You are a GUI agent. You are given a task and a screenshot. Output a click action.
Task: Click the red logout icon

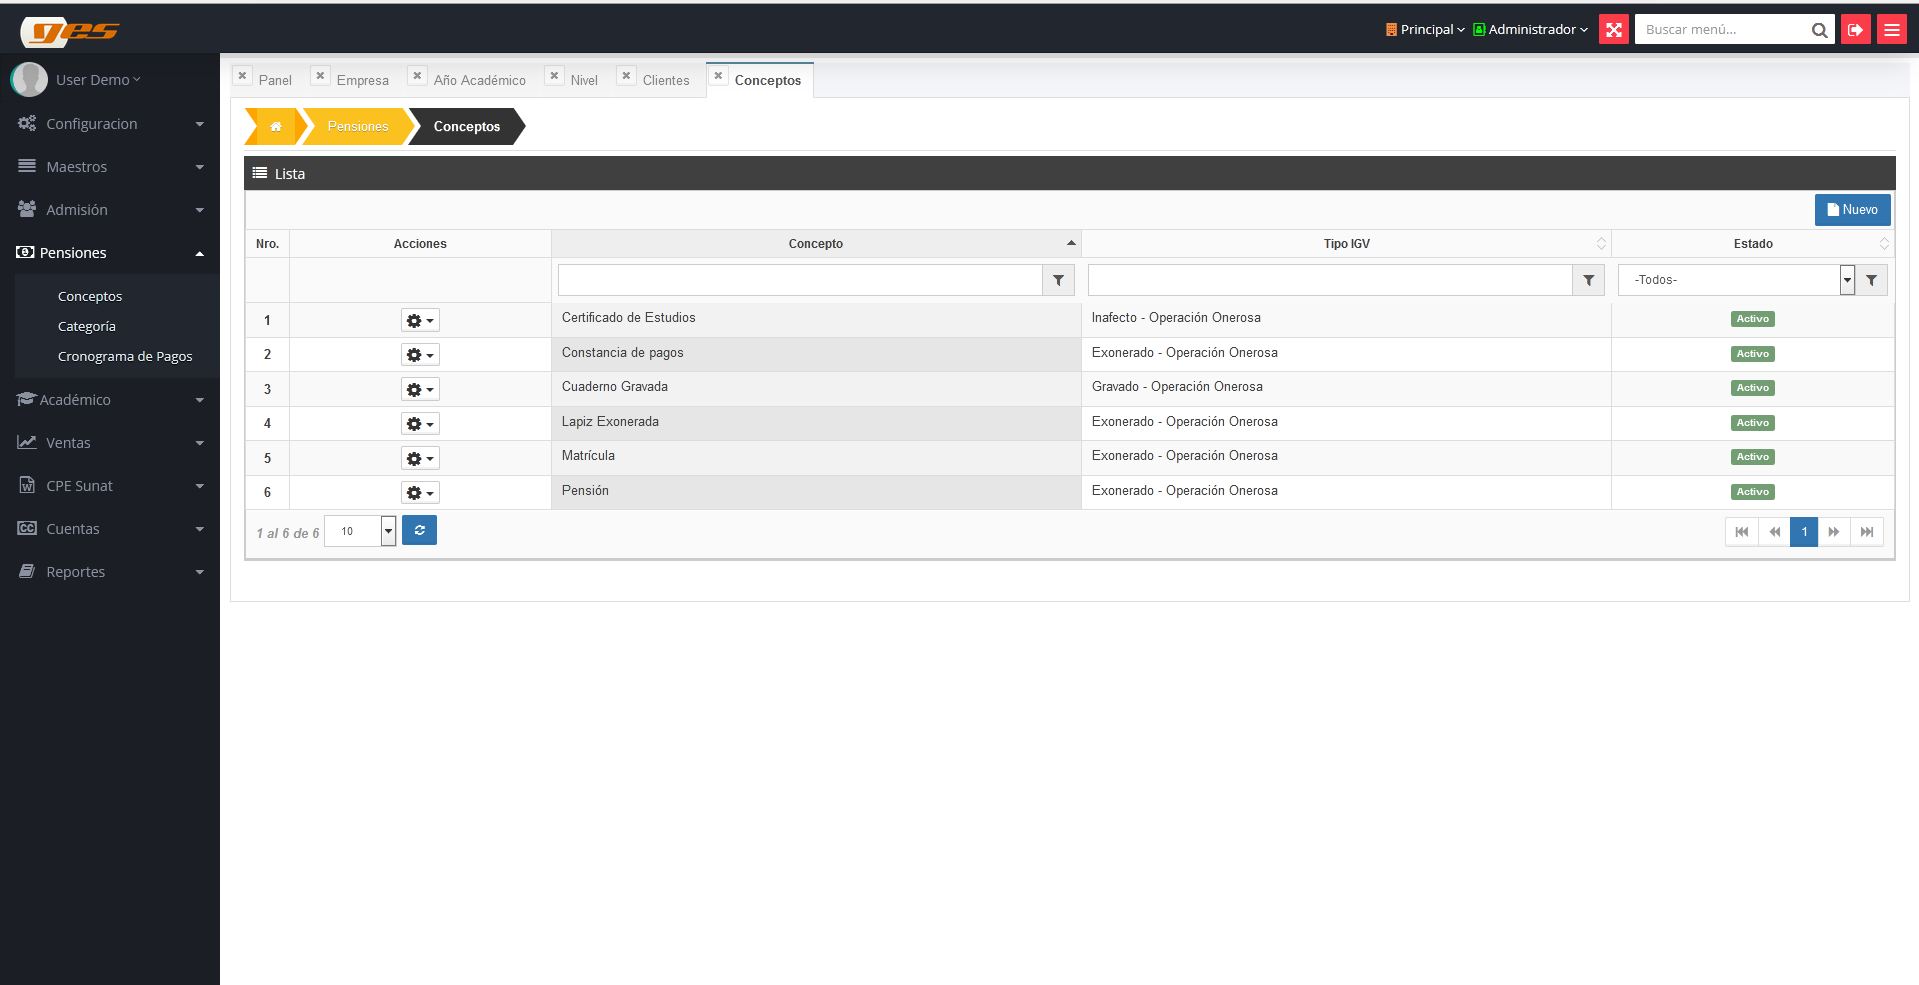[x=1855, y=30]
